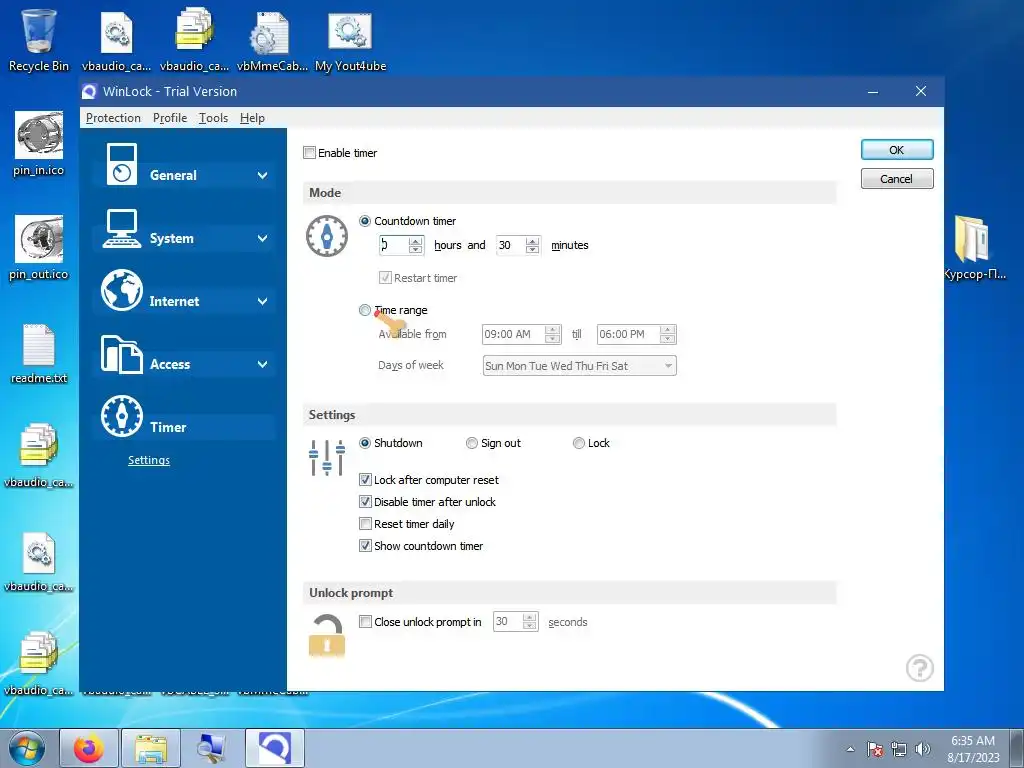This screenshot has height=768, width=1024.
Task: Expand the Internet section chevron
Action: pyautogui.click(x=263, y=301)
